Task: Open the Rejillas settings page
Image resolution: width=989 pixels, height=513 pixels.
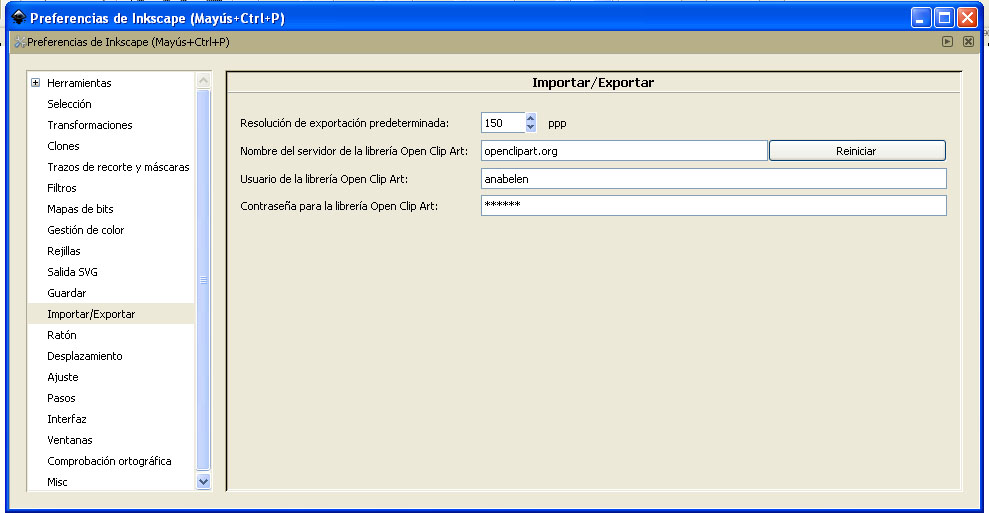Action: click(64, 251)
